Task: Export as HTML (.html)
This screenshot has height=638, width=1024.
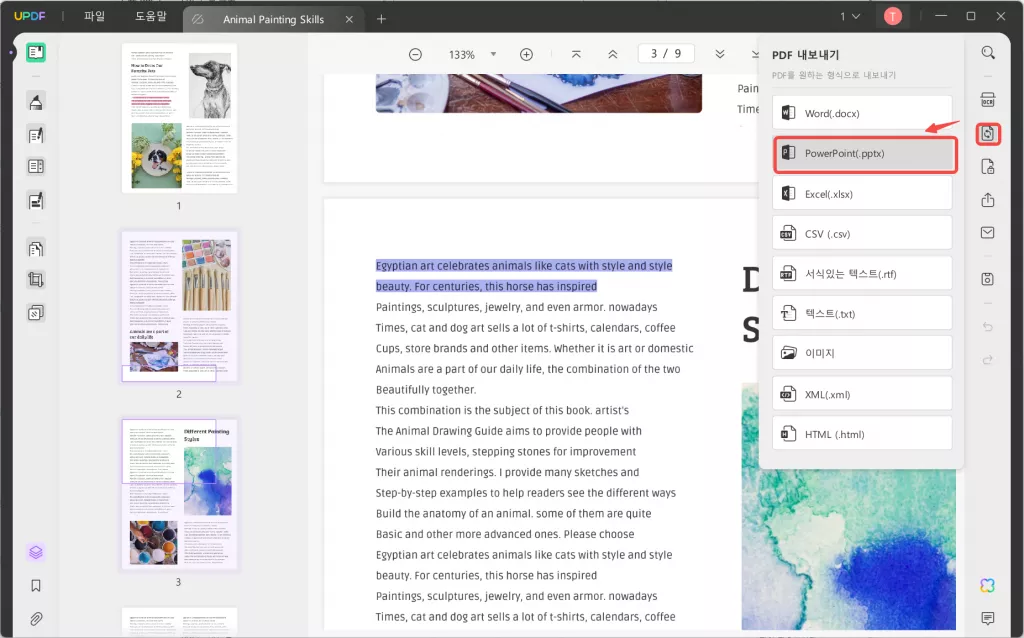Action: (862, 434)
